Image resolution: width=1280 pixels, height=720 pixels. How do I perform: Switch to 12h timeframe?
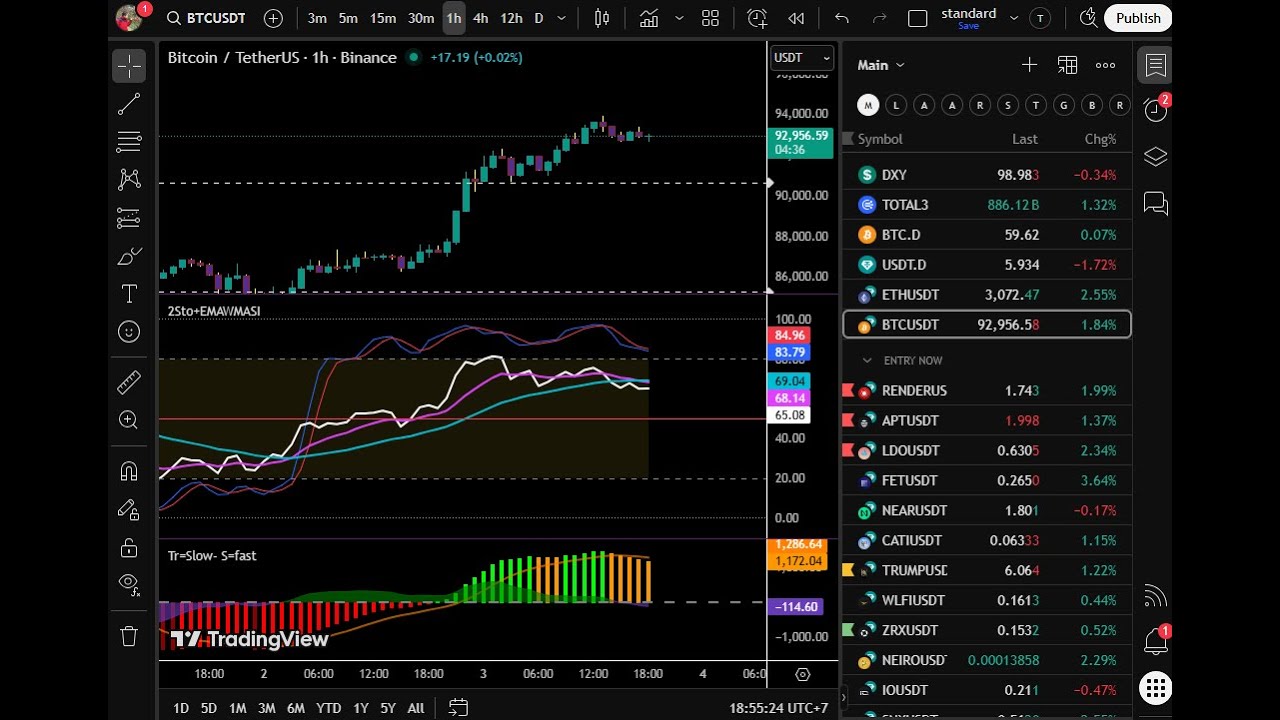(x=511, y=18)
